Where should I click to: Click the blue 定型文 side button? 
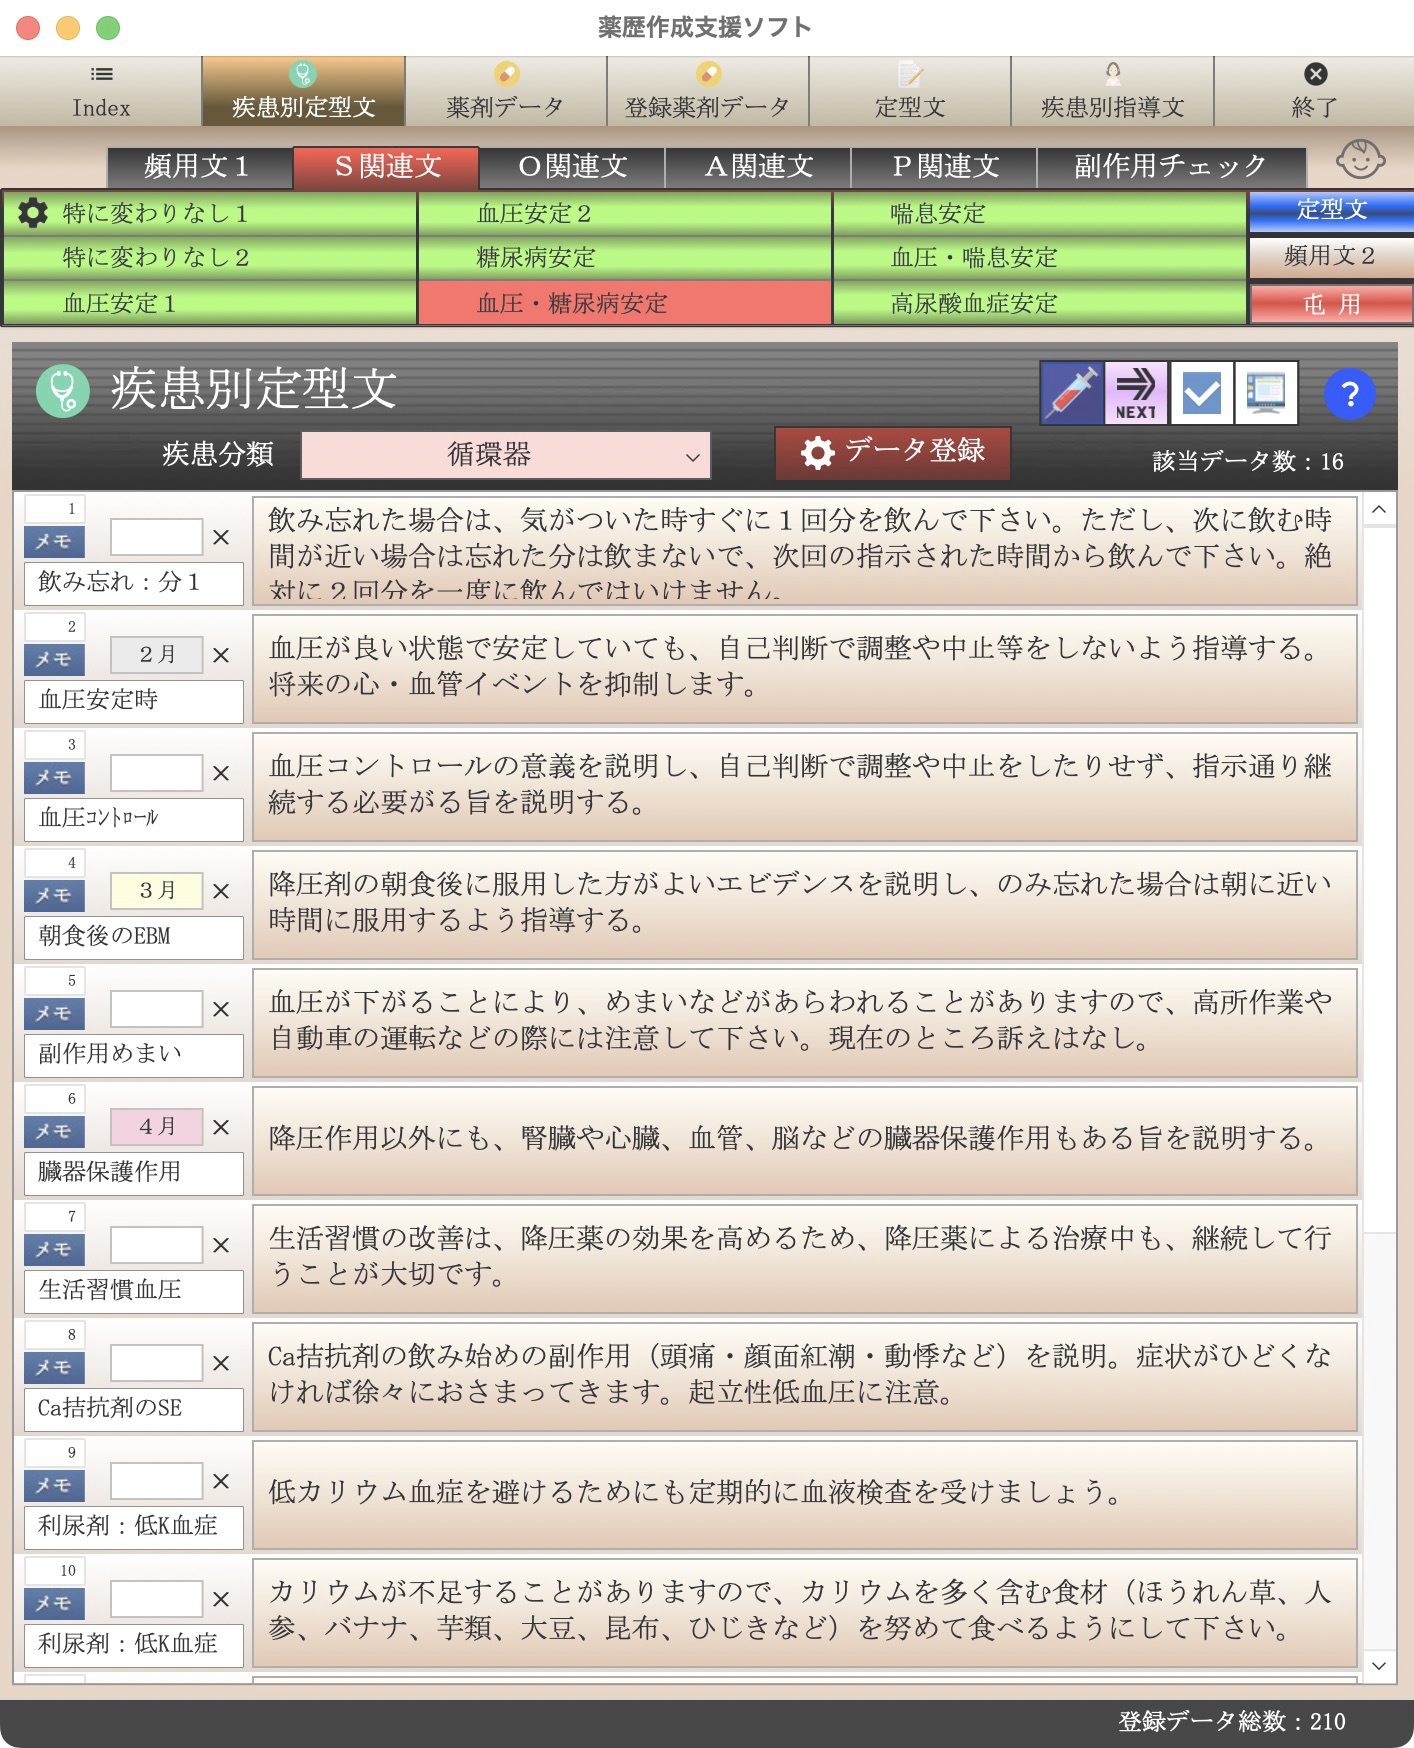pos(1331,211)
